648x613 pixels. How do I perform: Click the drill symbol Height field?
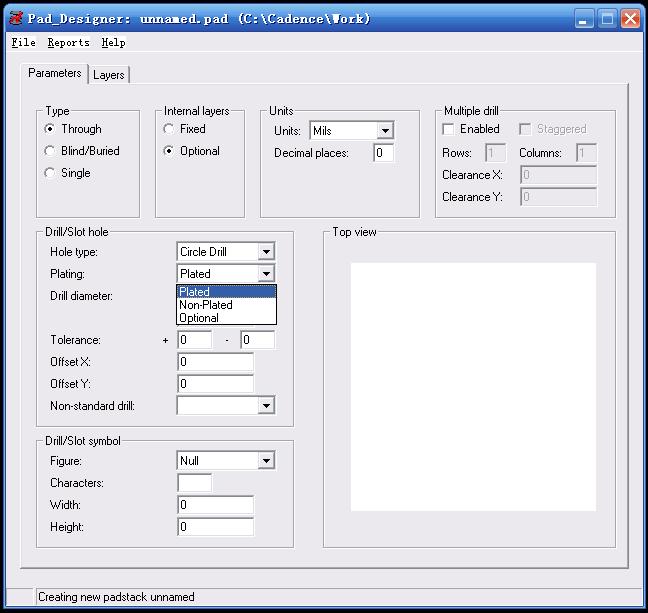(215, 527)
